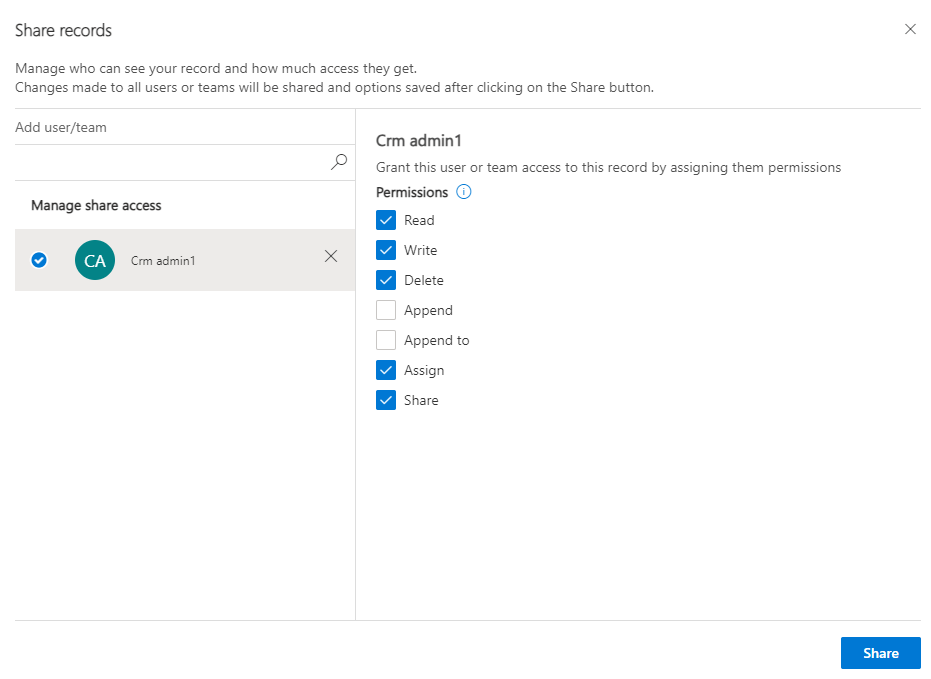Click the Share records dialog title
931x679 pixels.
[x=64, y=30]
